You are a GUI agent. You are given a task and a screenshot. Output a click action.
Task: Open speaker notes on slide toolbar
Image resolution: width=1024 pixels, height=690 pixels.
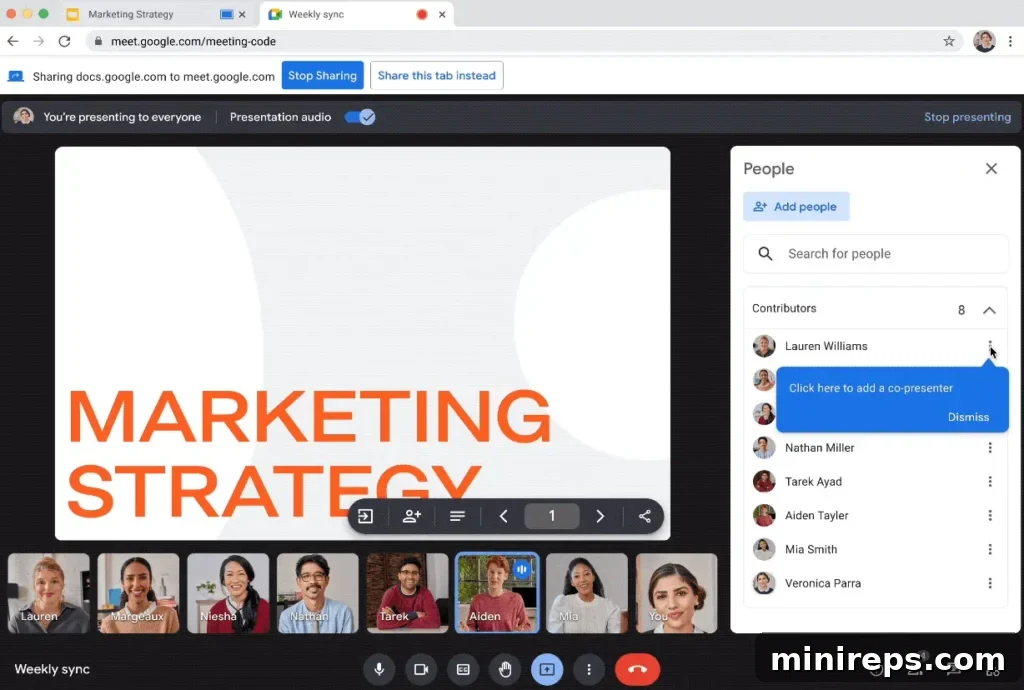[457, 516]
